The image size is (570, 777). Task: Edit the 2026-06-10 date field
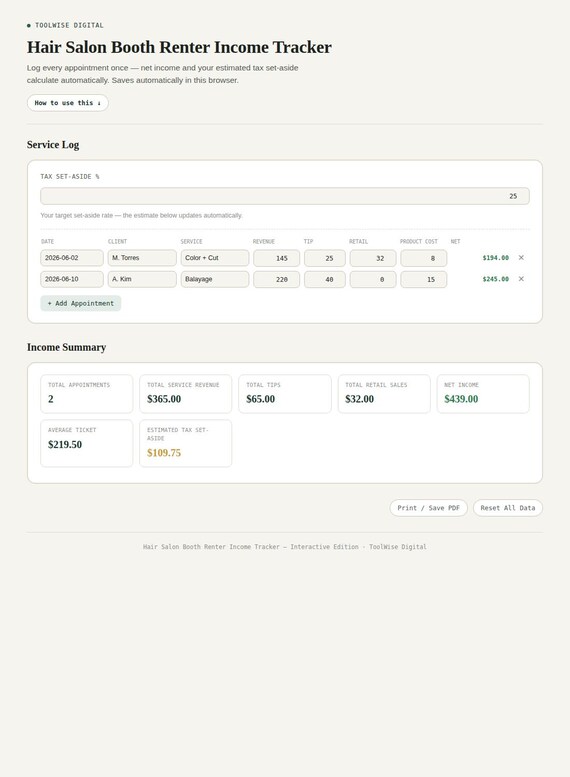[72, 279]
